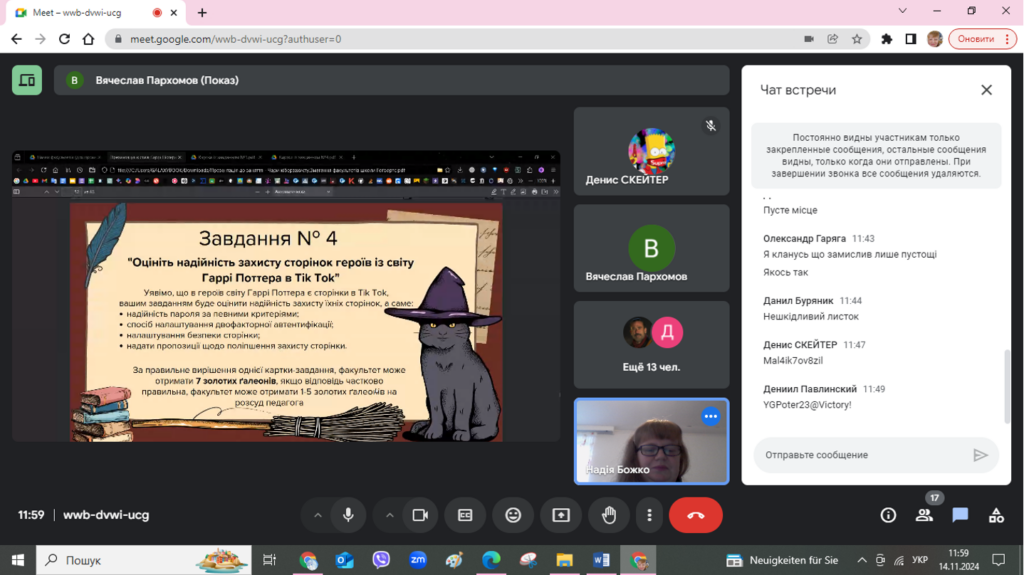This screenshot has height=575, width=1024.
Task: Click 'Нешкідливий листок' chat message
Action: (x=811, y=317)
